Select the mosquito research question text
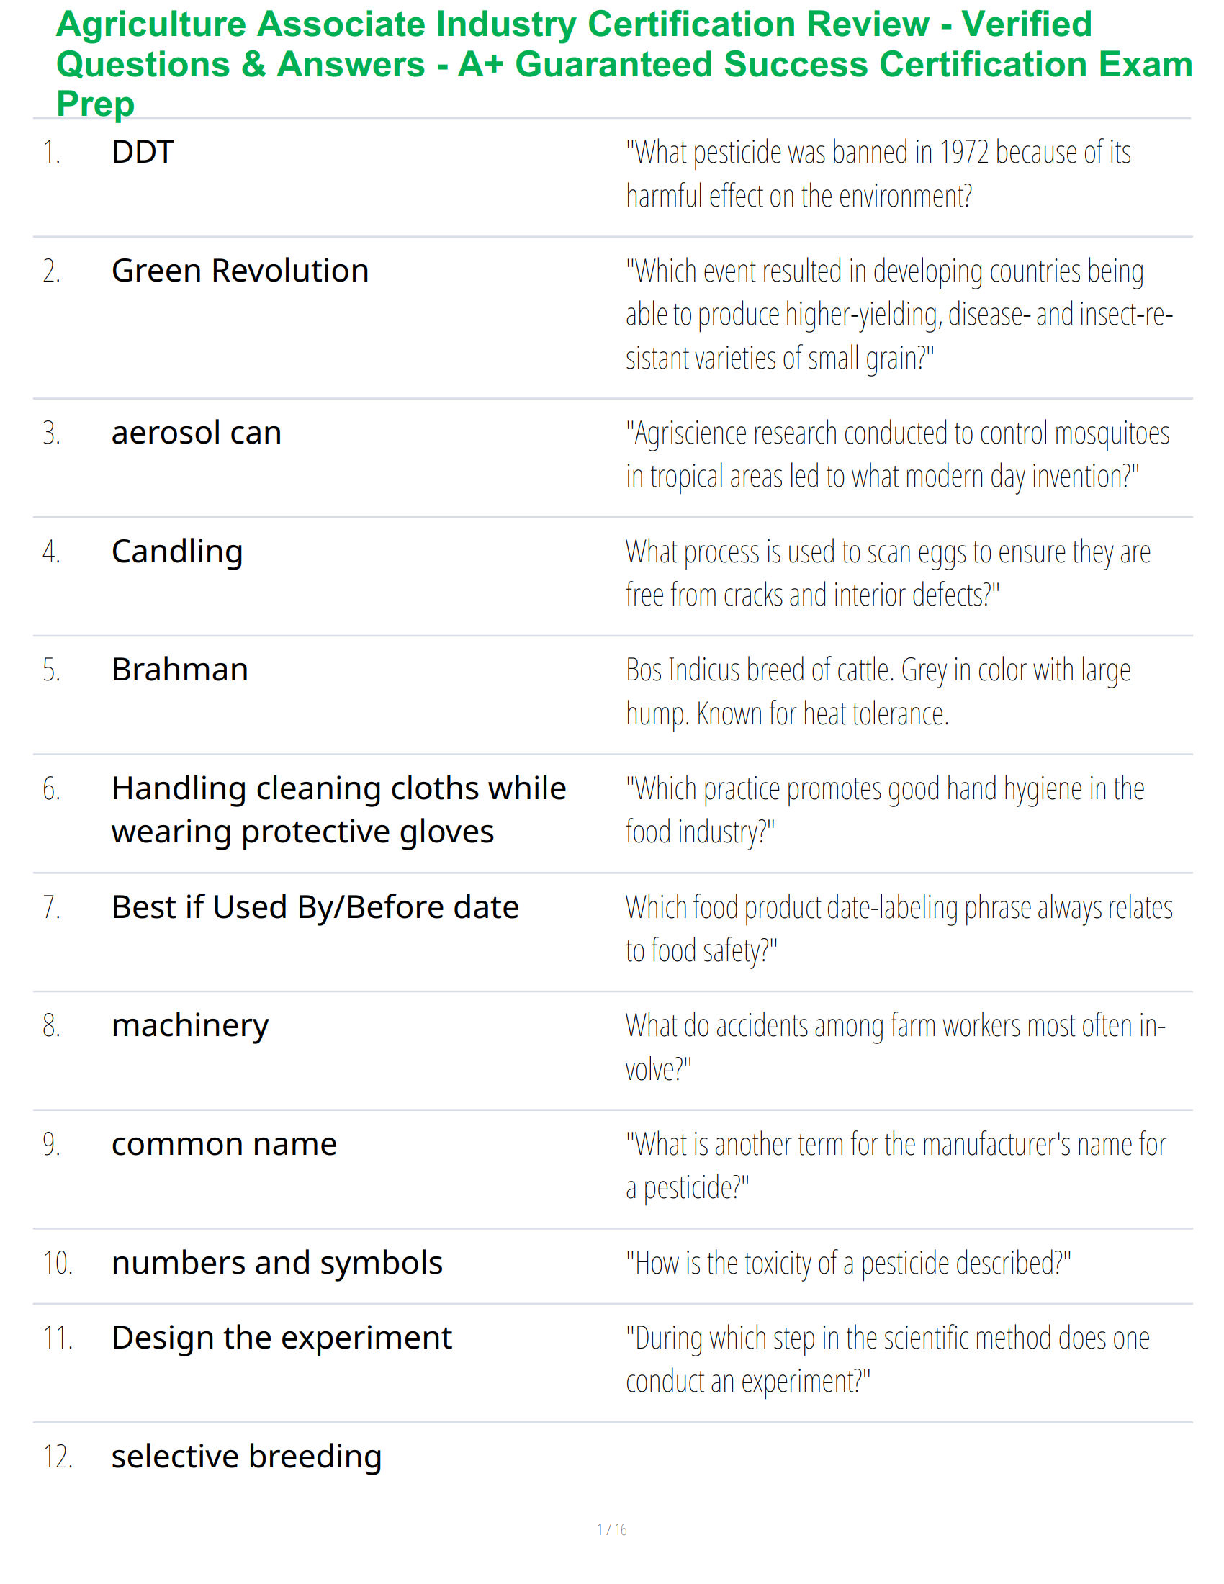 (897, 455)
